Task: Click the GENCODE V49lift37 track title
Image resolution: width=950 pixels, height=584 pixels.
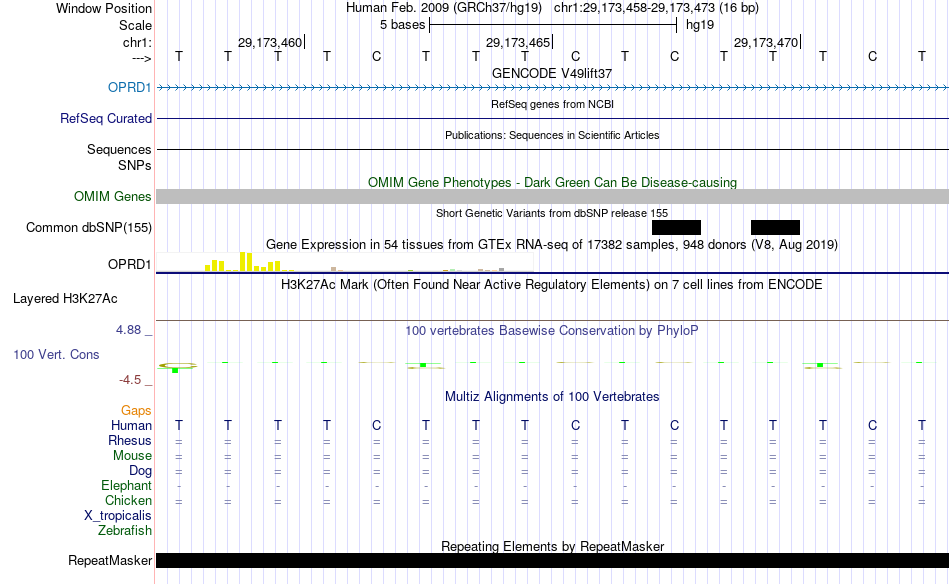Action: coord(552,73)
